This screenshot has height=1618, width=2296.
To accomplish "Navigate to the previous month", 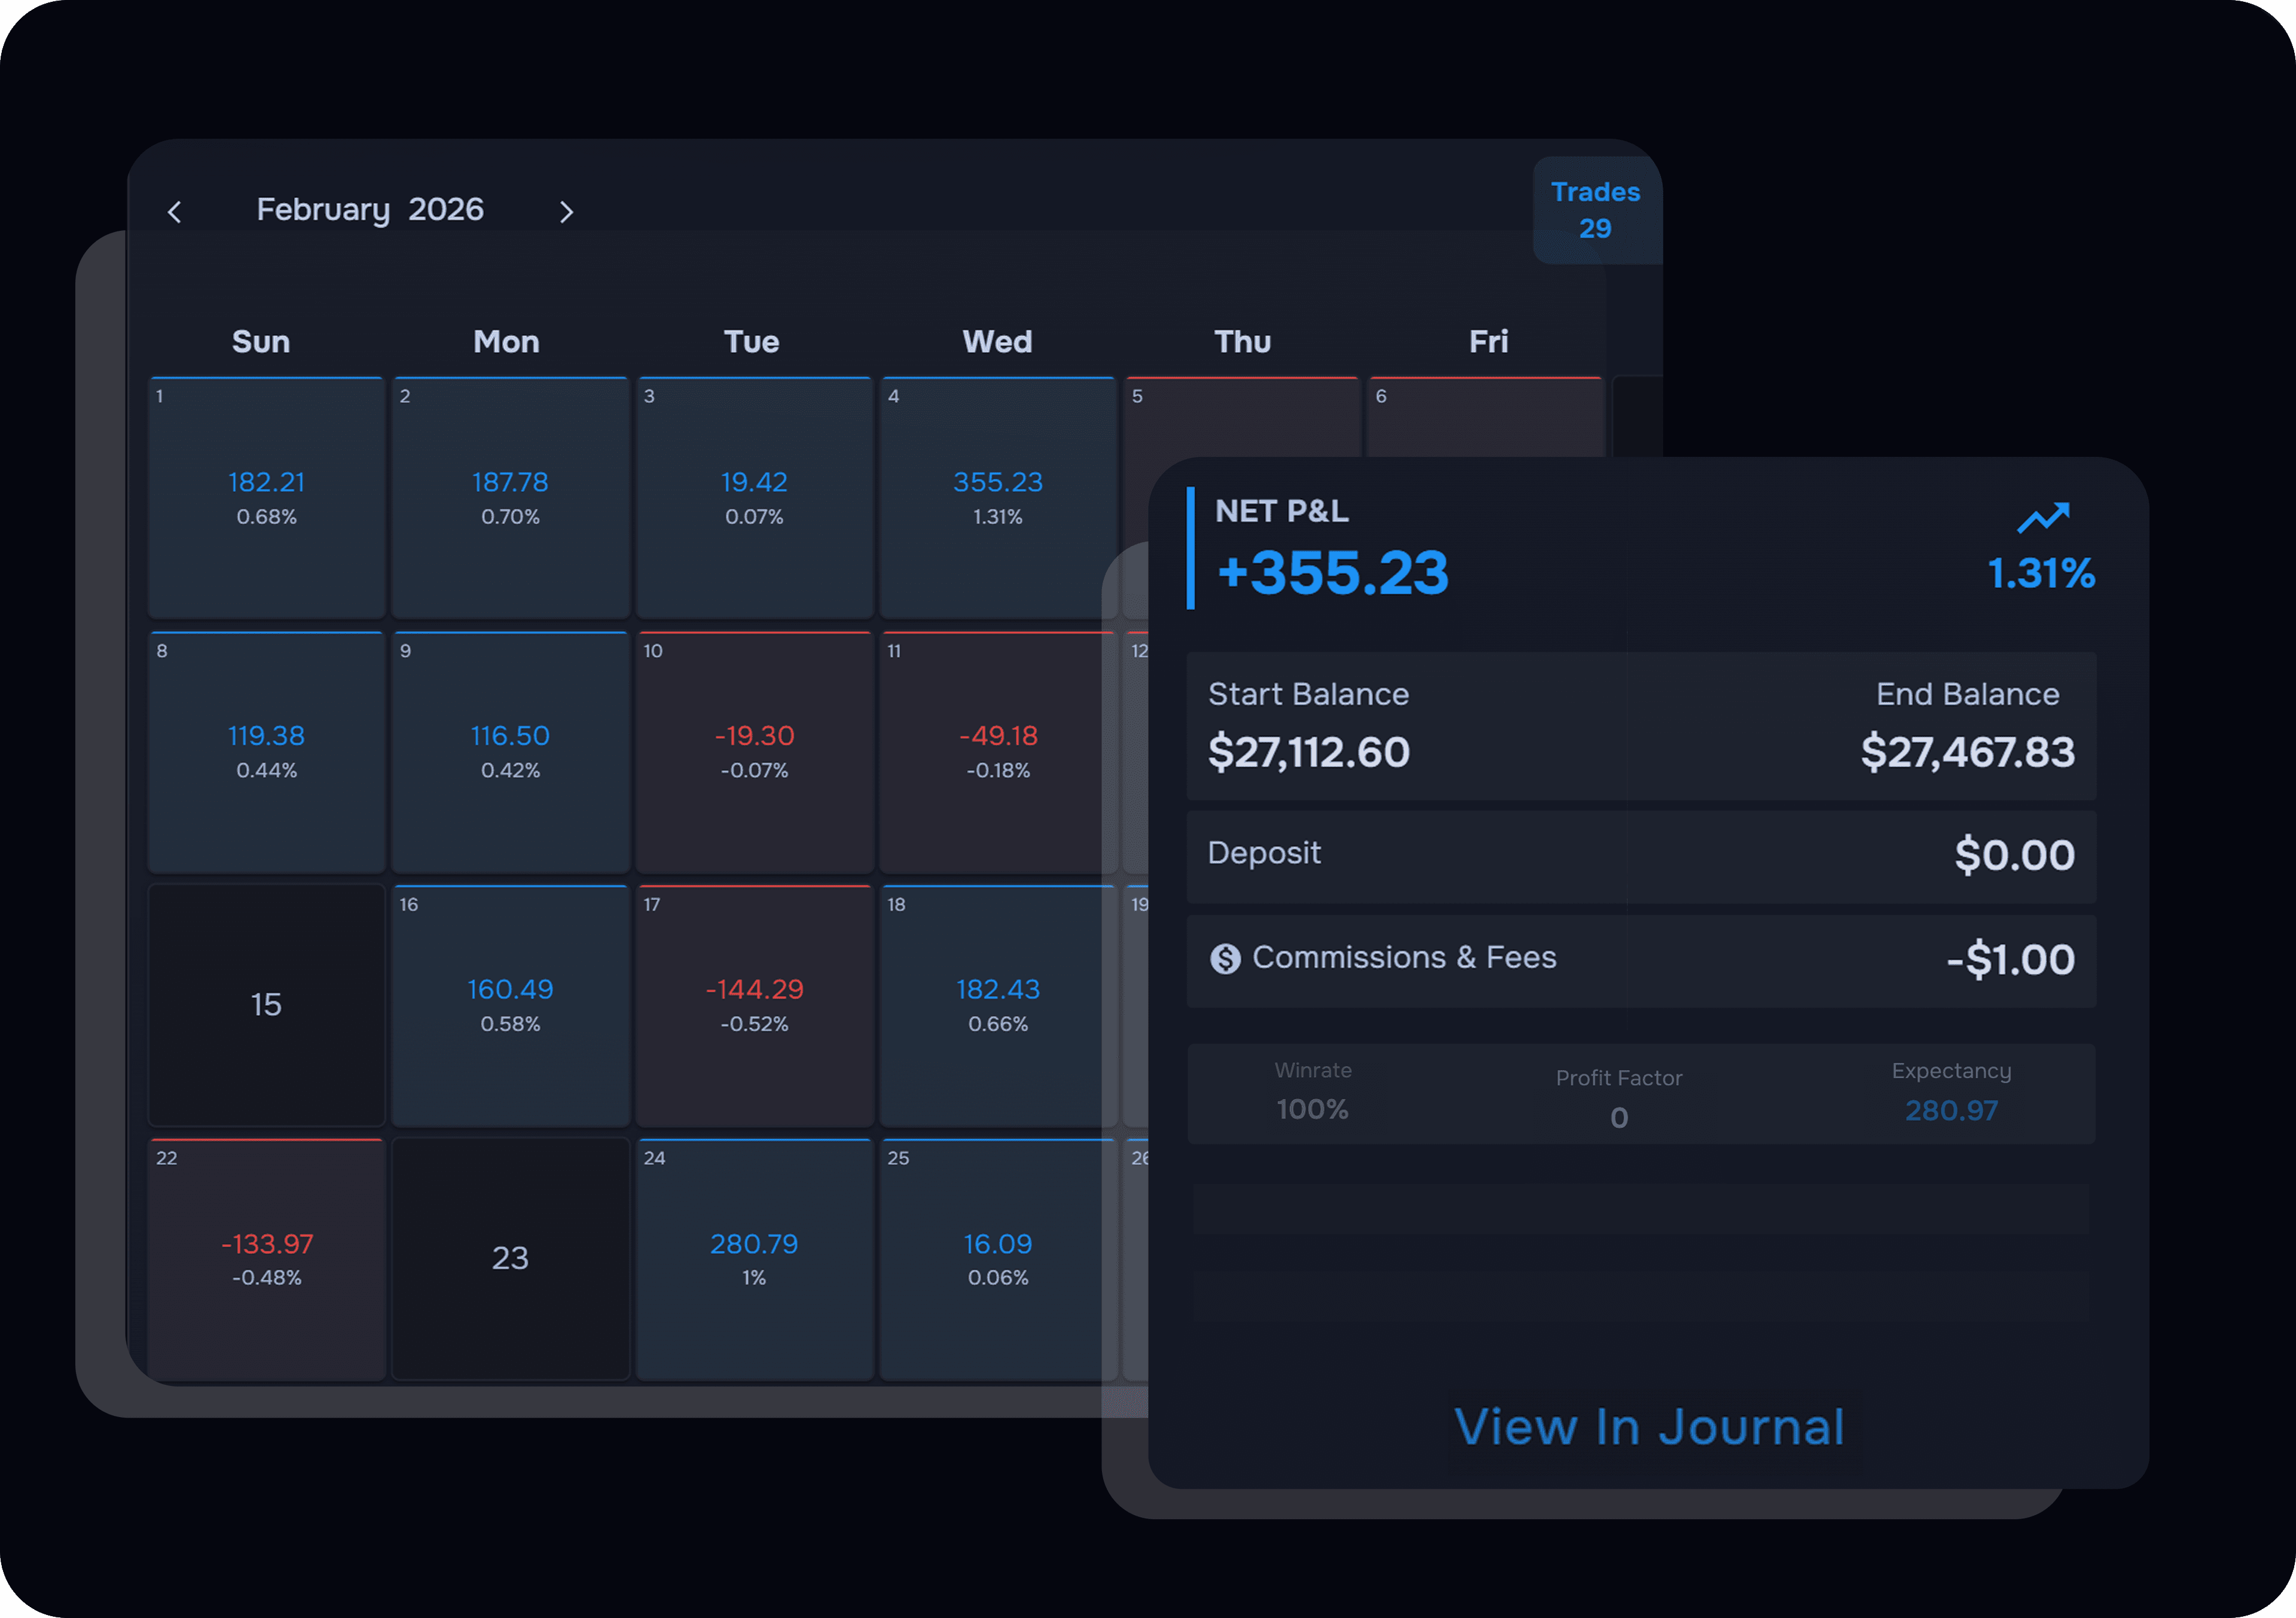I will [x=175, y=211].
